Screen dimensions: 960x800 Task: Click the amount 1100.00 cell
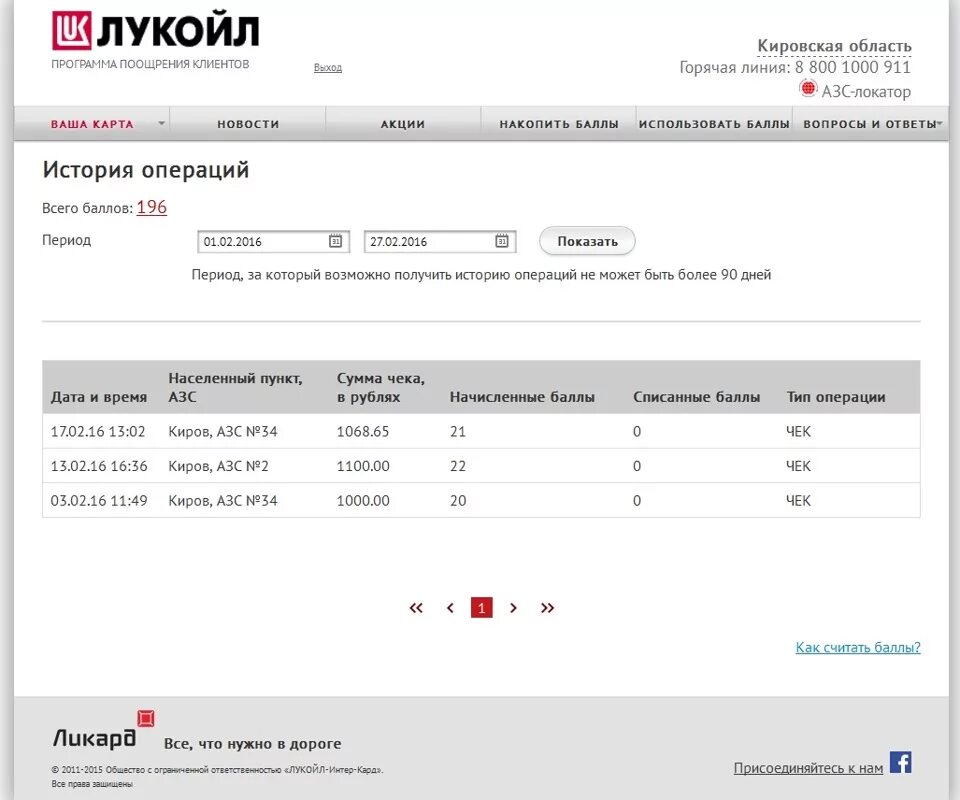pos(363,466)
